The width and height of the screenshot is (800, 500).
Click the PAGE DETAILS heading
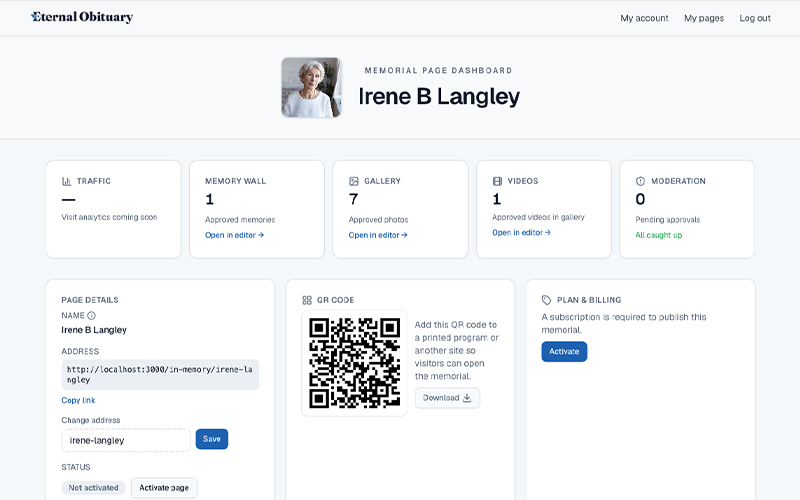click(x=90, y=300)
